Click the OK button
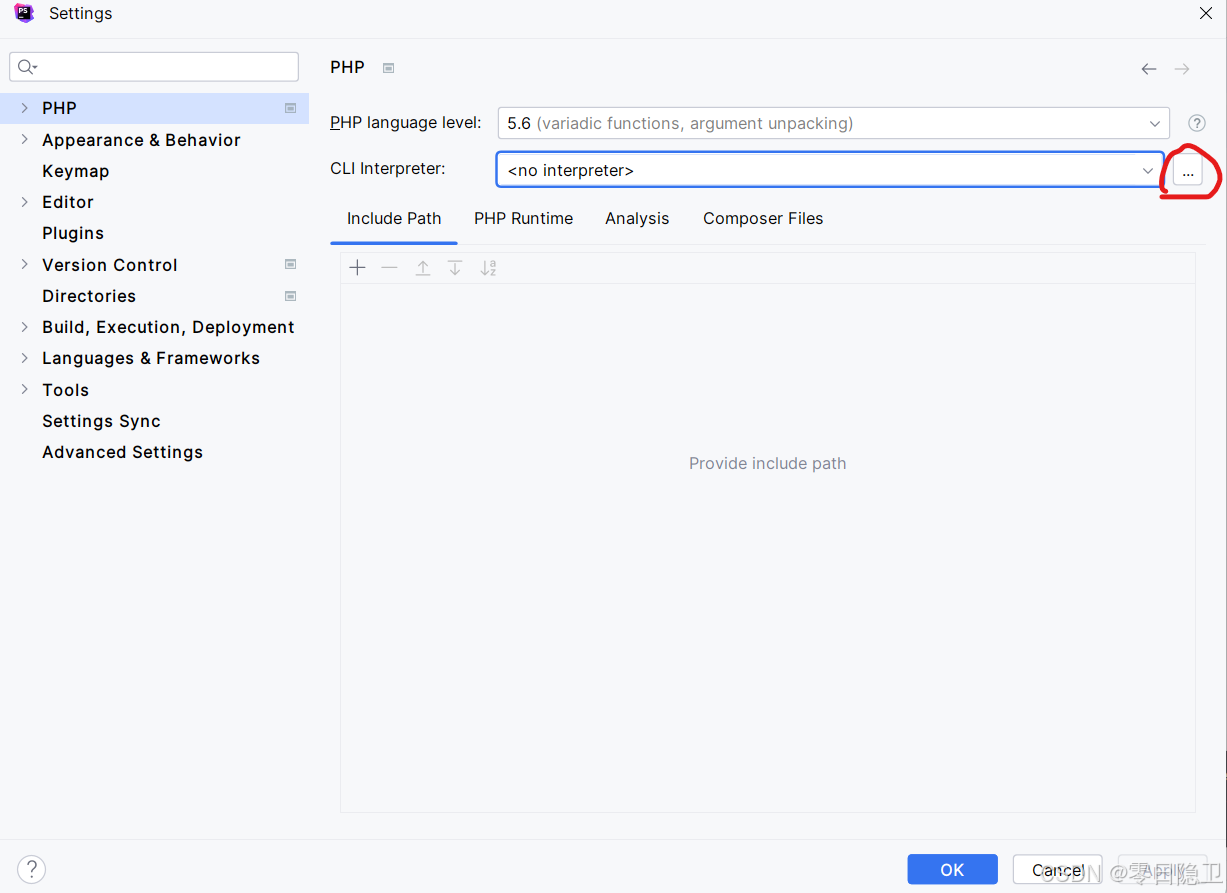 (952, 870)
